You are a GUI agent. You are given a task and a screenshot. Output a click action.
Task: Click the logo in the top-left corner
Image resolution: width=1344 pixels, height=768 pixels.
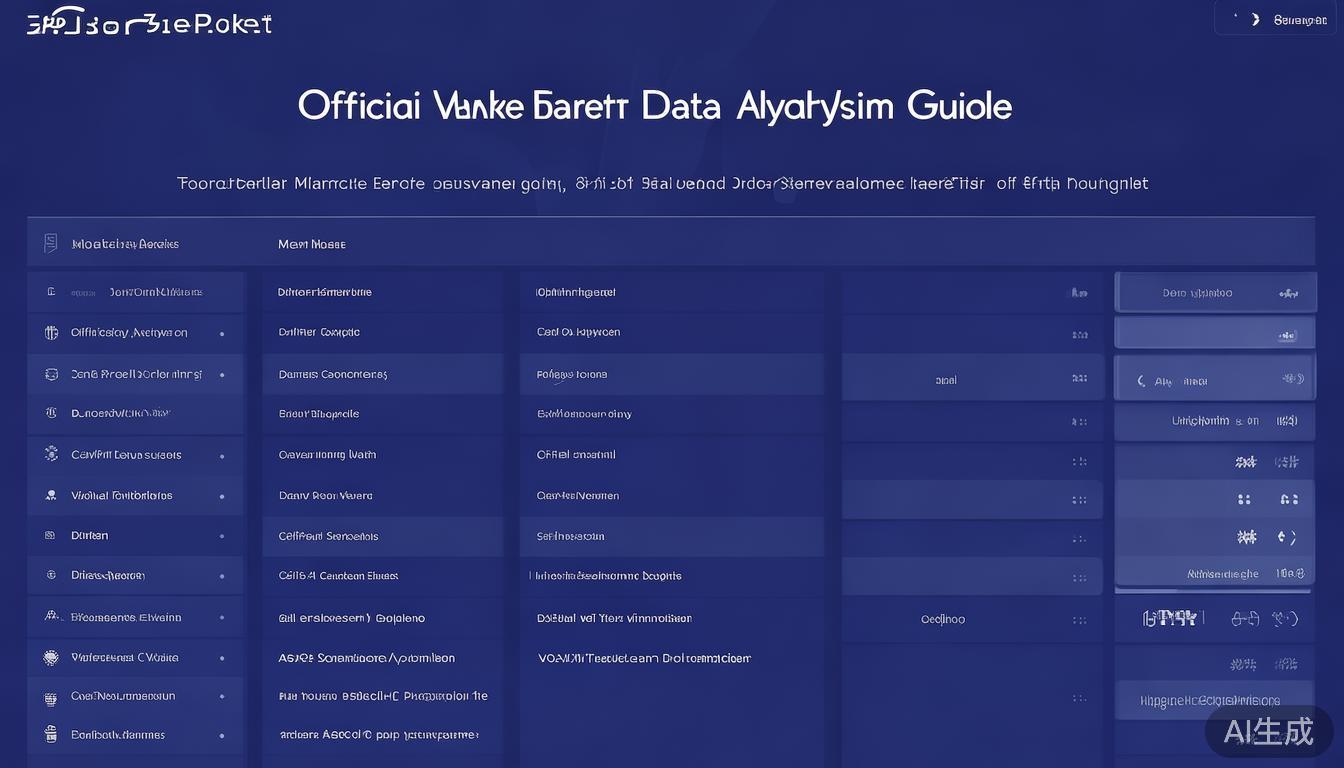click(149, 24)
